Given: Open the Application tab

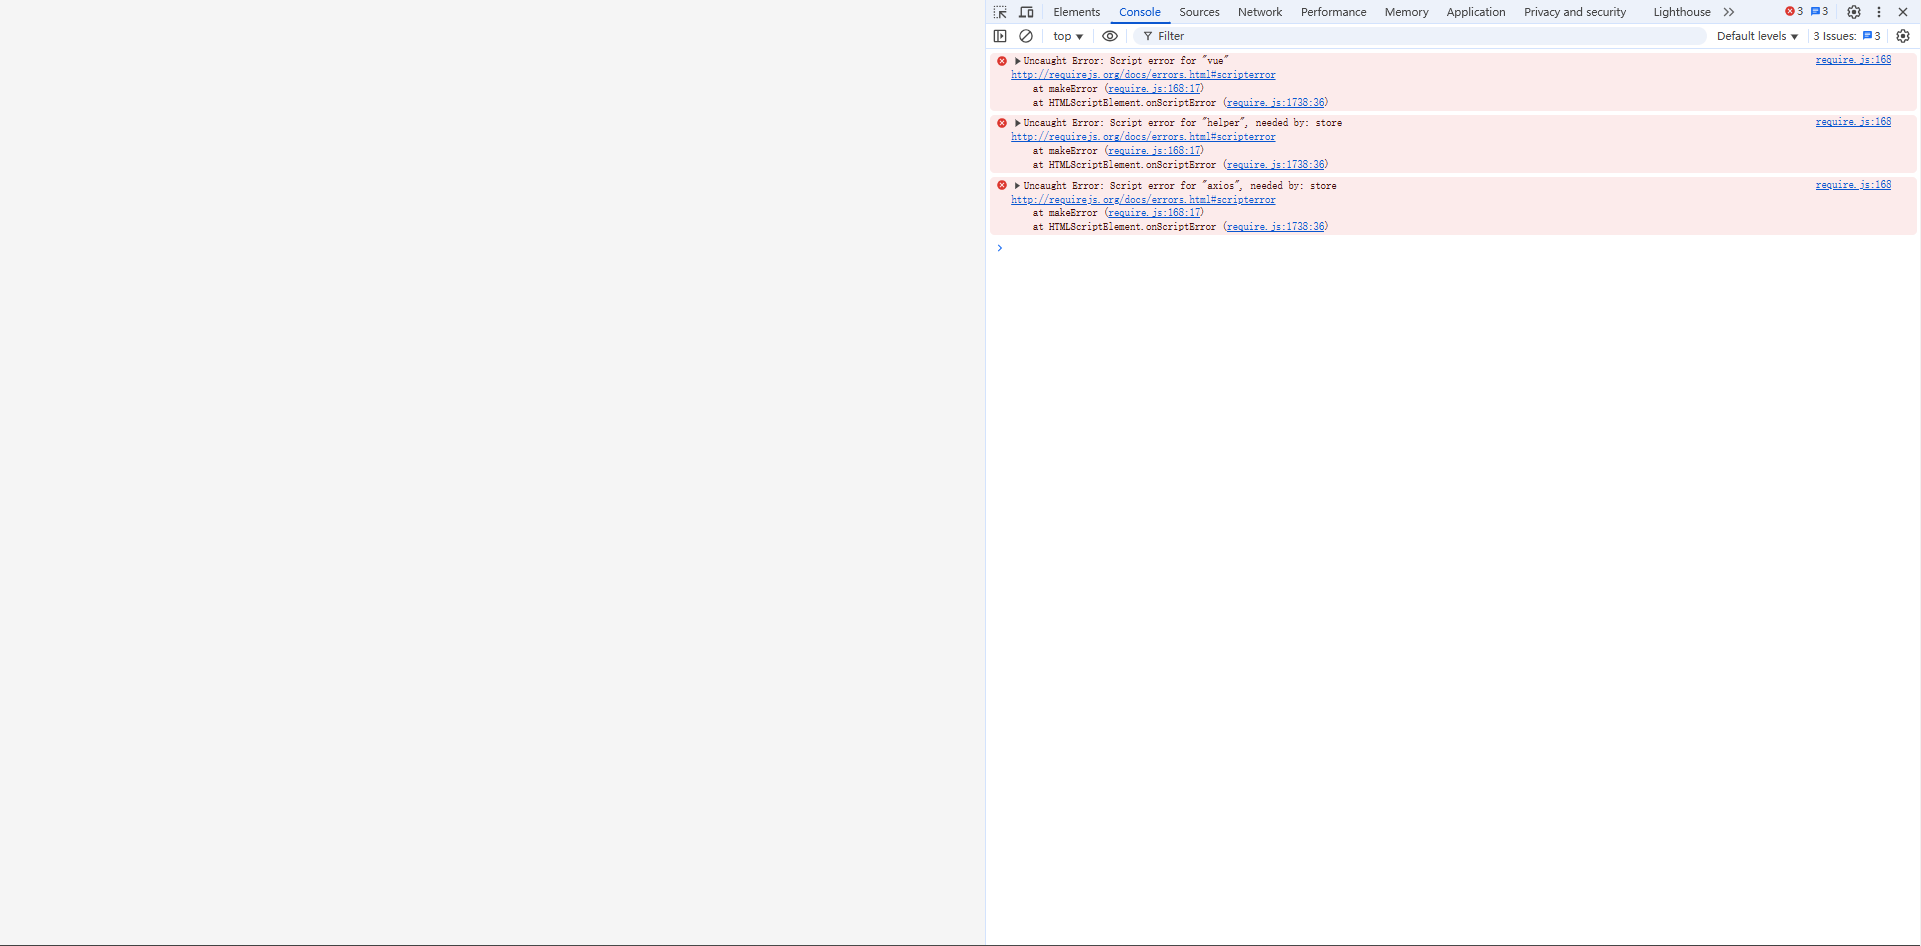Looking at the screenshot, I should click(1475, 12).
